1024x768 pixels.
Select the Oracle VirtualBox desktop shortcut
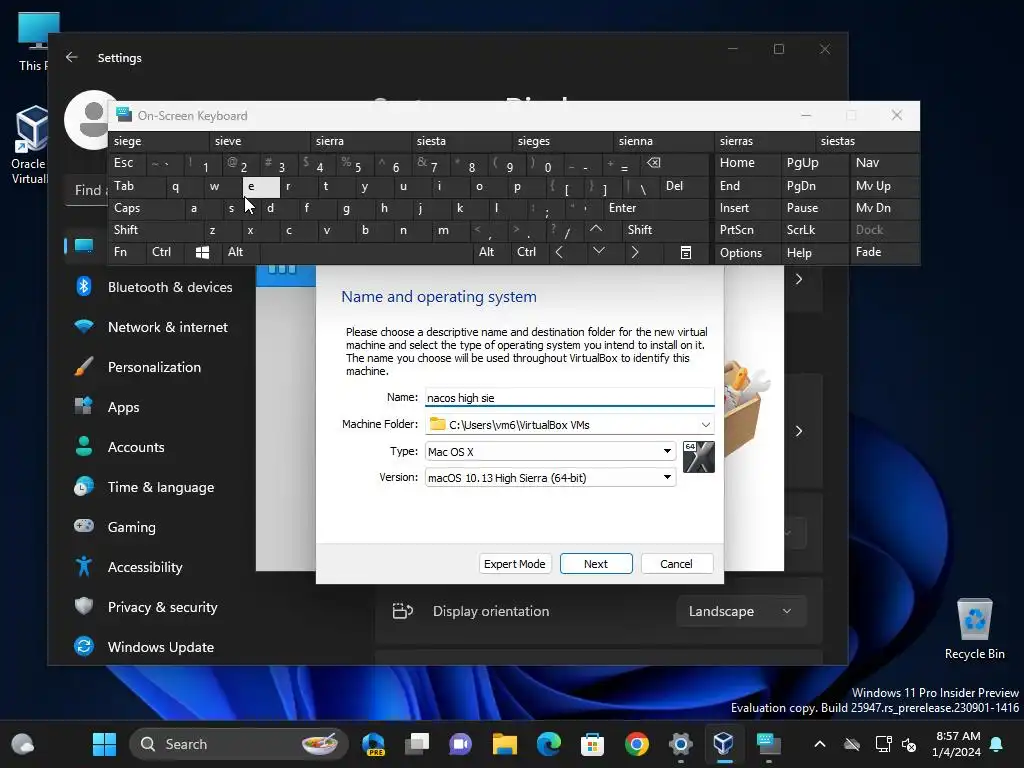[x=29, y=146]
